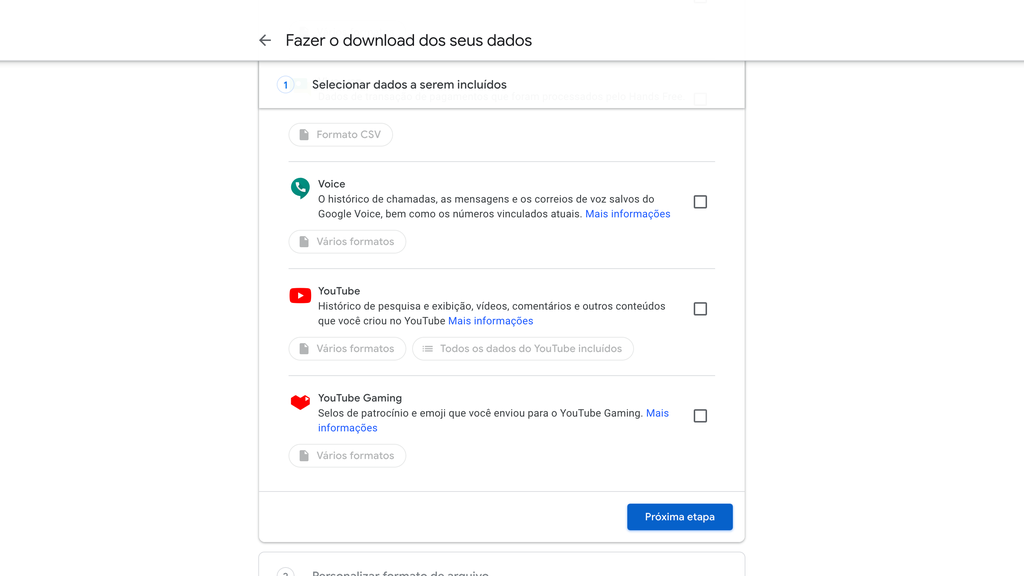Click the YouTube Gaming heart icon

(300, 402)
